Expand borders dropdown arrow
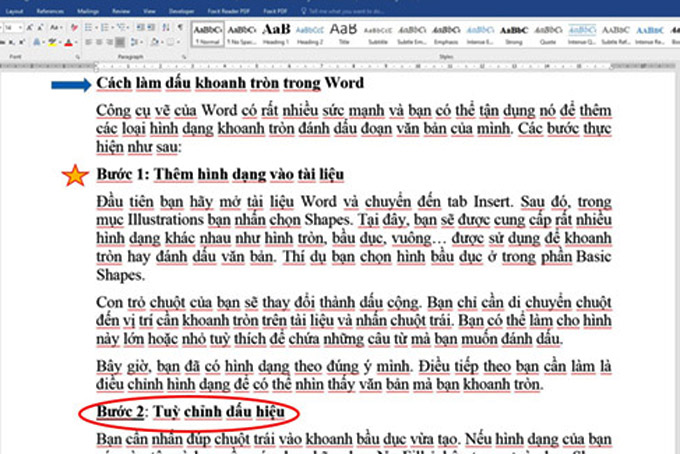Screen dimensions: 680x454 click(x=178, y=42)
